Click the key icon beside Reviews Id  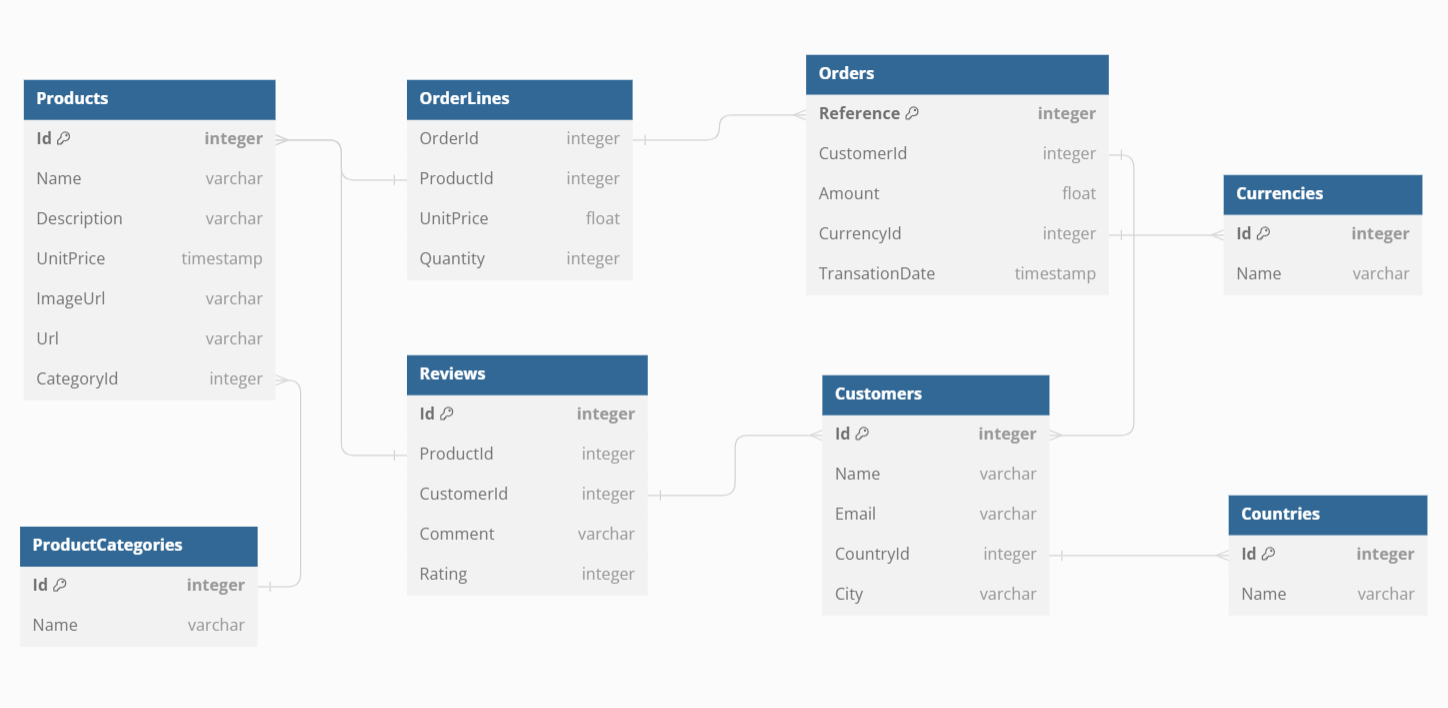[447, 414]
